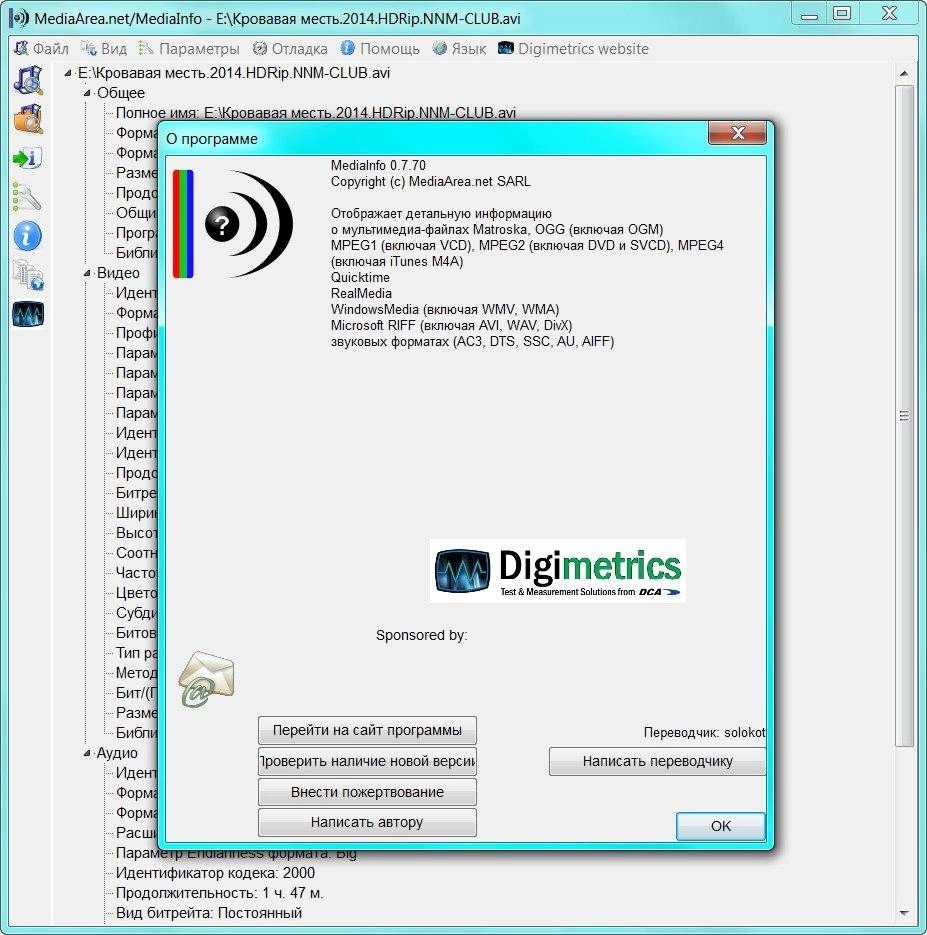Click the email envelope icon in About dialog
927x935 pixels.
(206, 679)
